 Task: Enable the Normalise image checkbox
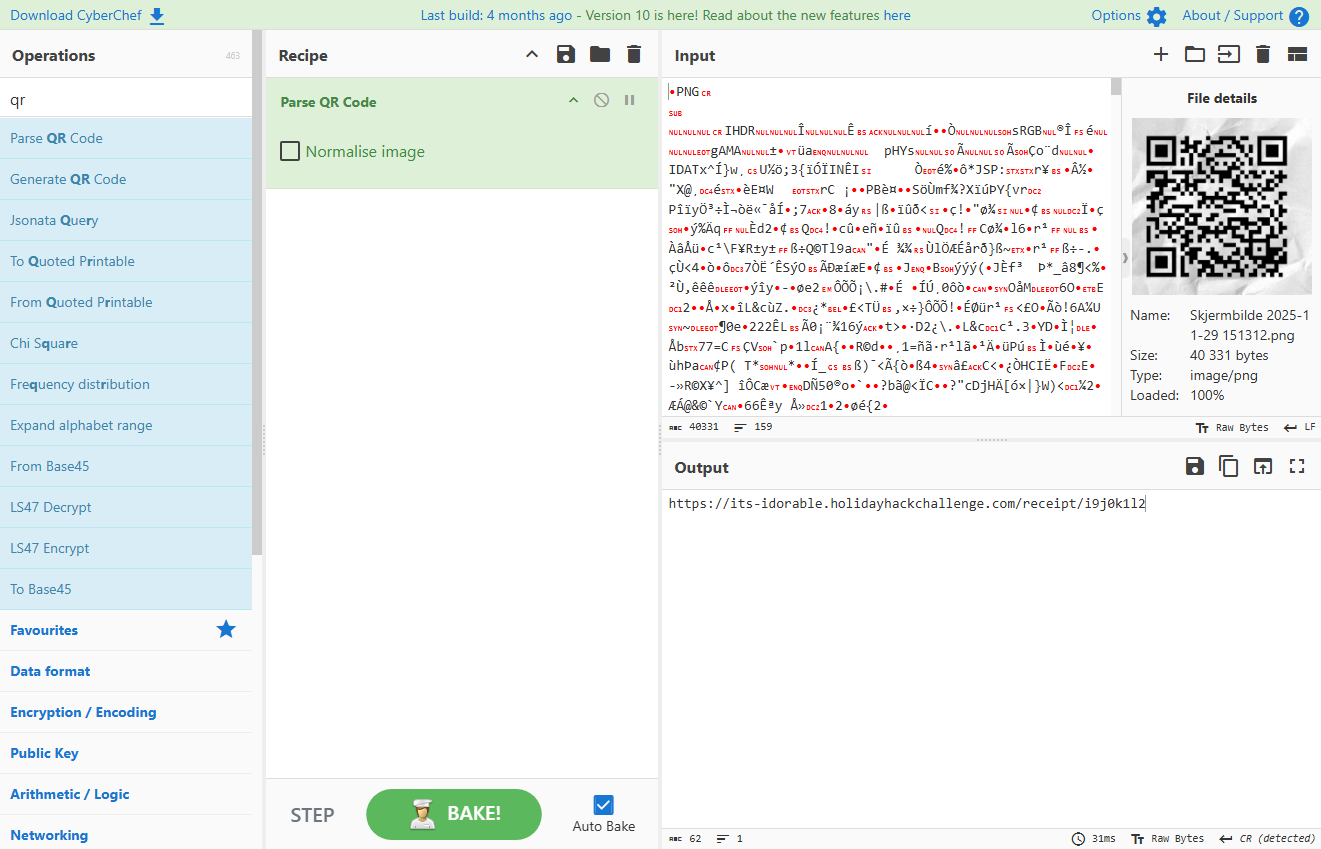click(290, 151)
